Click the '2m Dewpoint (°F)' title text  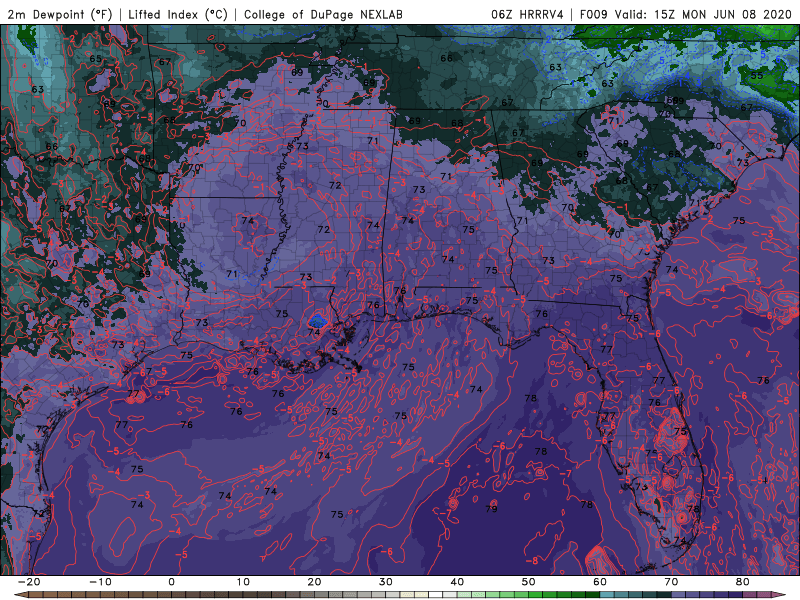(x=59, y=14)
